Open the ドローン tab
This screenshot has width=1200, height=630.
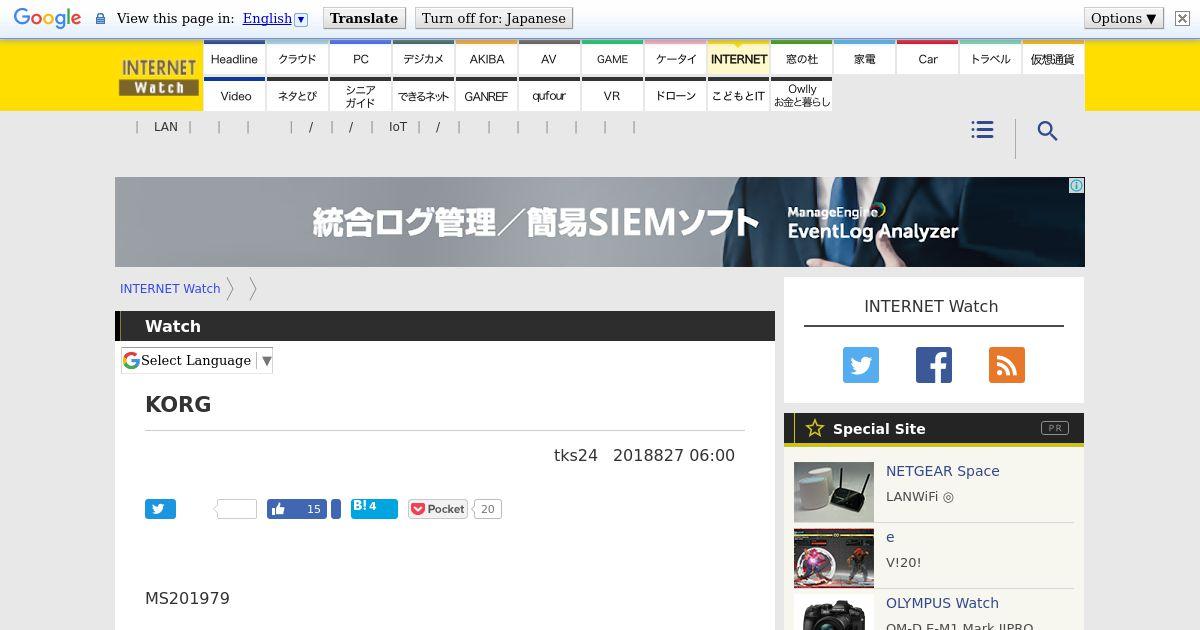(x=675, y=95)
